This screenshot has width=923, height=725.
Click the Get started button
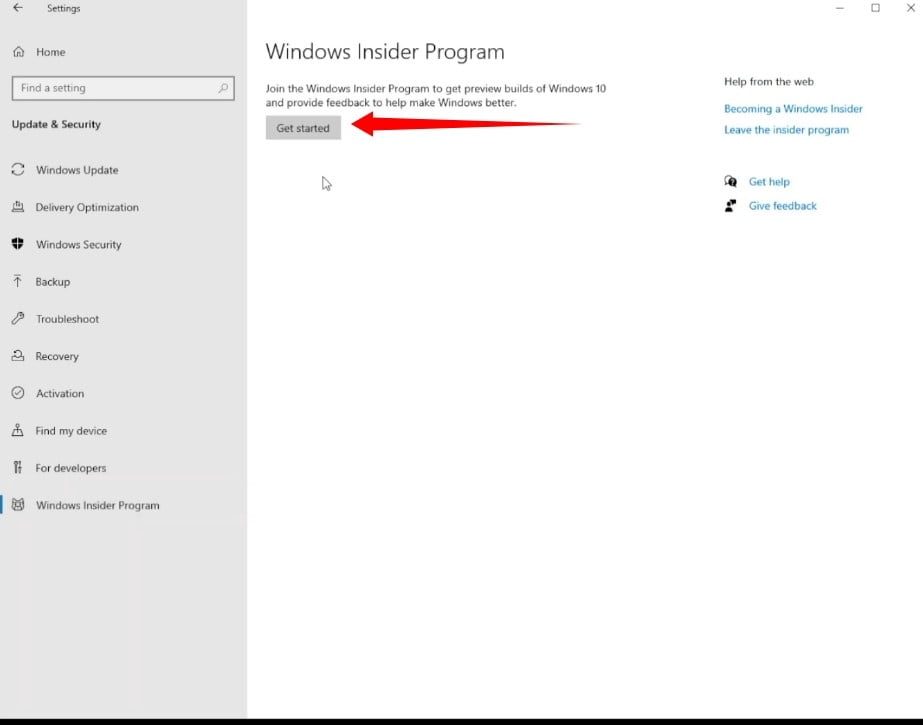tap(303, 128)
